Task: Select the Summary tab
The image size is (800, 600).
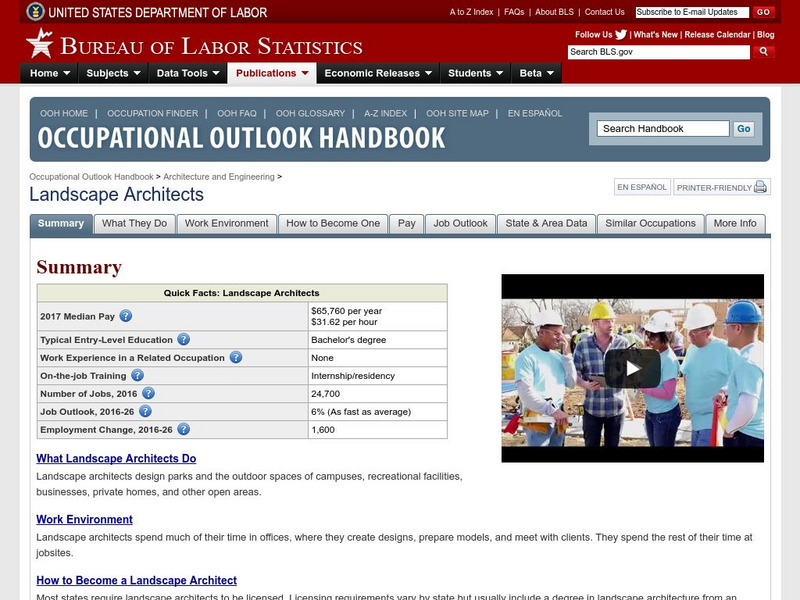Action: (61, 224)
